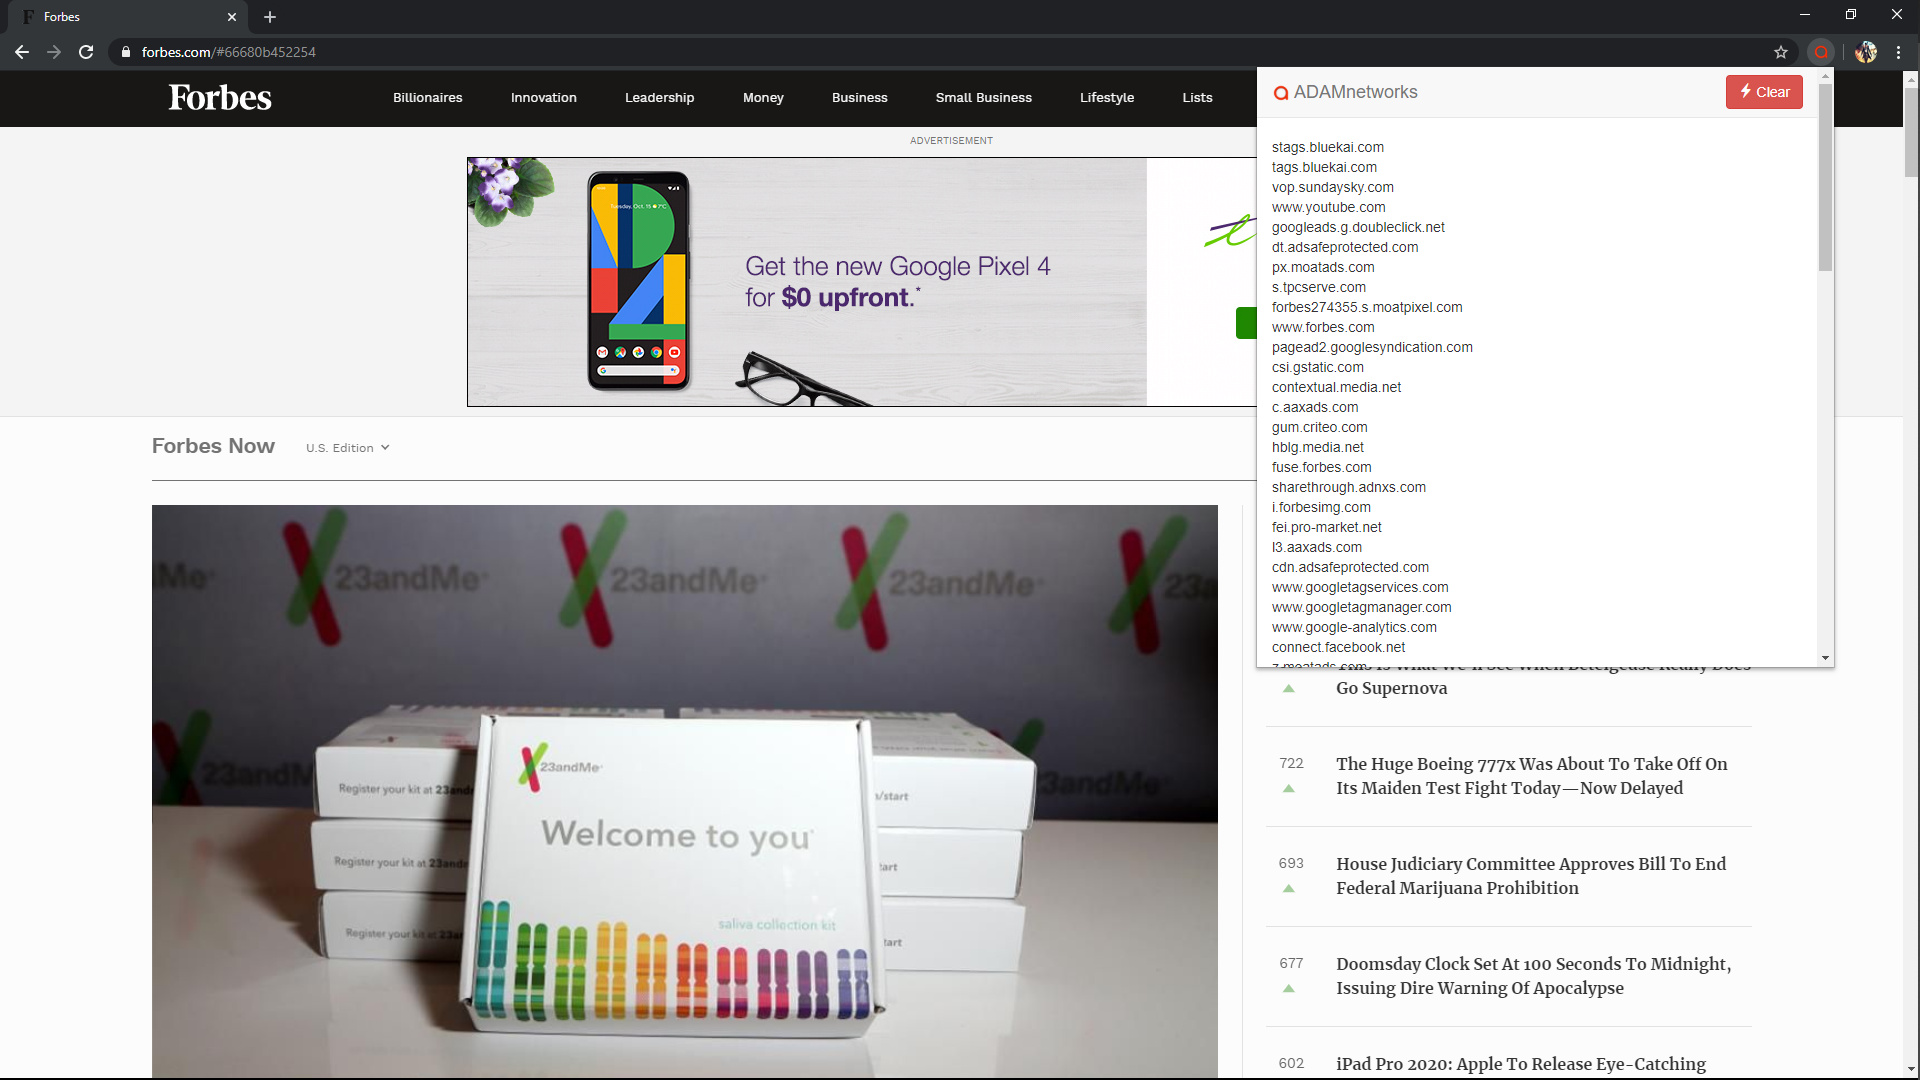
Task: Click www.youtube.com entry
Action: 1329,207
